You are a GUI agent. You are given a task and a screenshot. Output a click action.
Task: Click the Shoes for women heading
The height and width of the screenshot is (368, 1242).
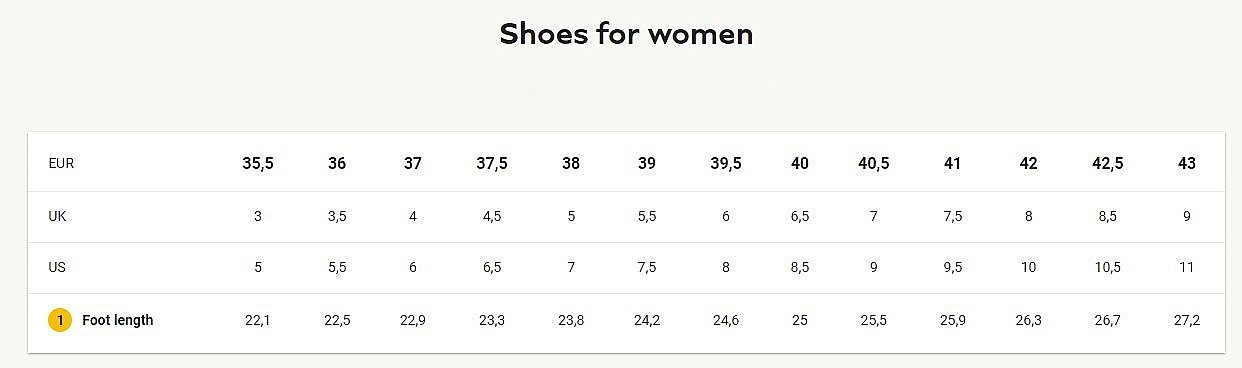click(x=626, y=34)
